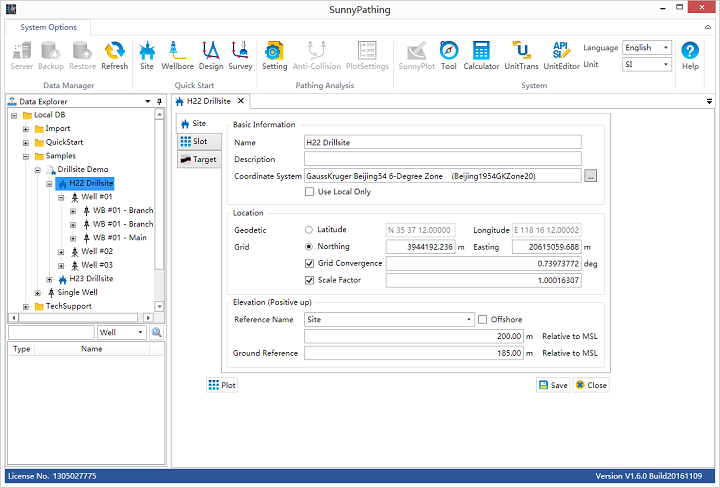Click the Name input field
Image resolution: width=720 pixels, height=488 pixels.
(x=443, y=142)
